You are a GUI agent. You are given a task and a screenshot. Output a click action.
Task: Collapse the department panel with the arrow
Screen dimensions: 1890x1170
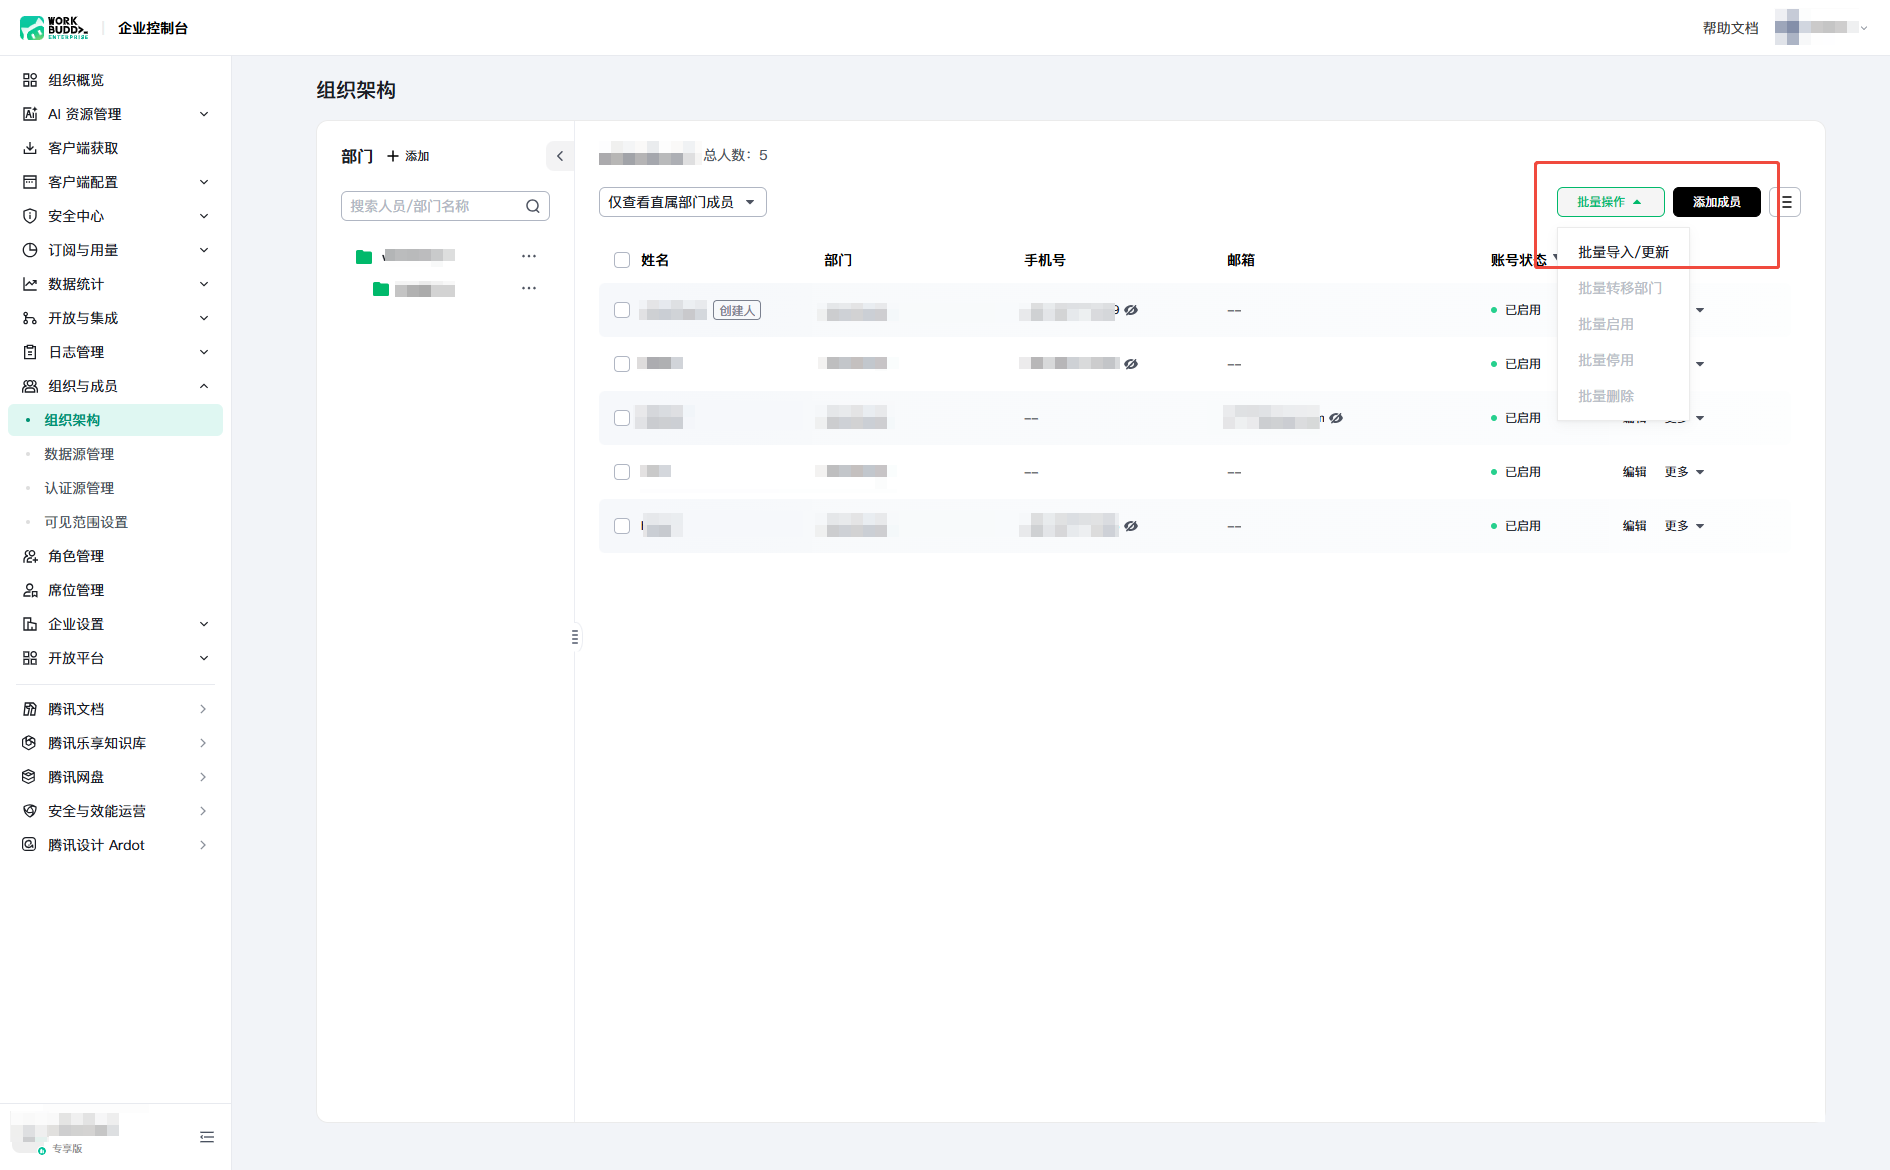(560, 156)
